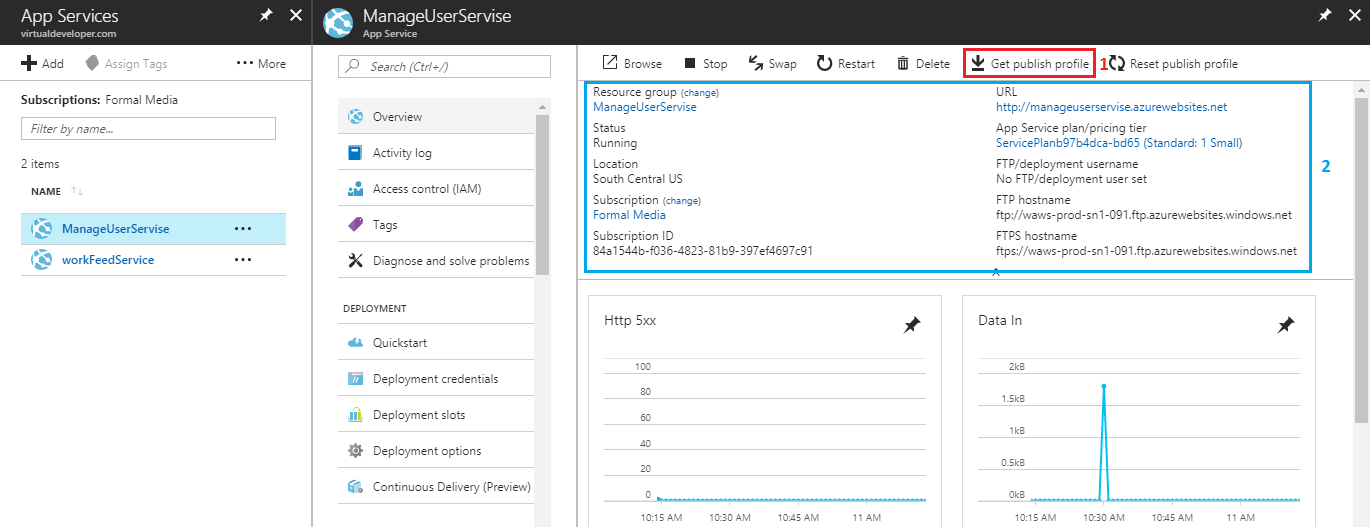Select the FTP hostname value
1370x527 pixels.
pyautogui.click(x=1144, y=215)
